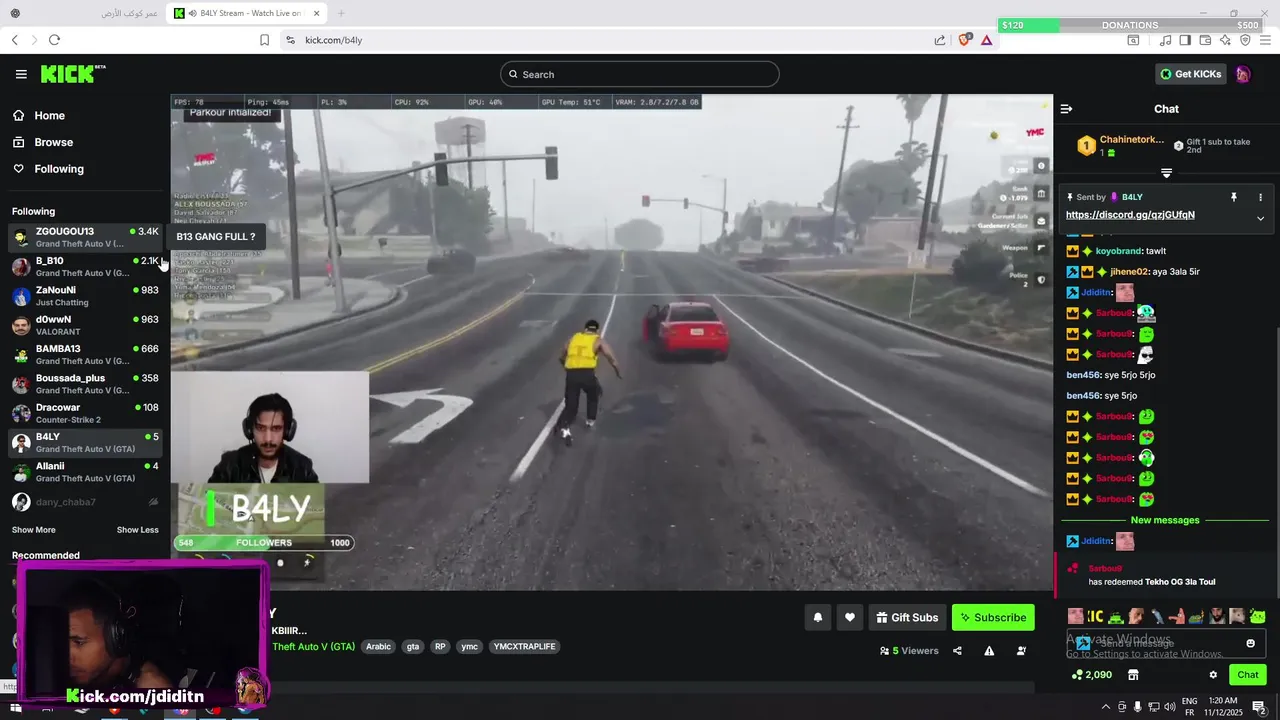The height and width of the screenshot is (720, 1280).
Task: Open chat settings gear
Action: (1213, 675)
